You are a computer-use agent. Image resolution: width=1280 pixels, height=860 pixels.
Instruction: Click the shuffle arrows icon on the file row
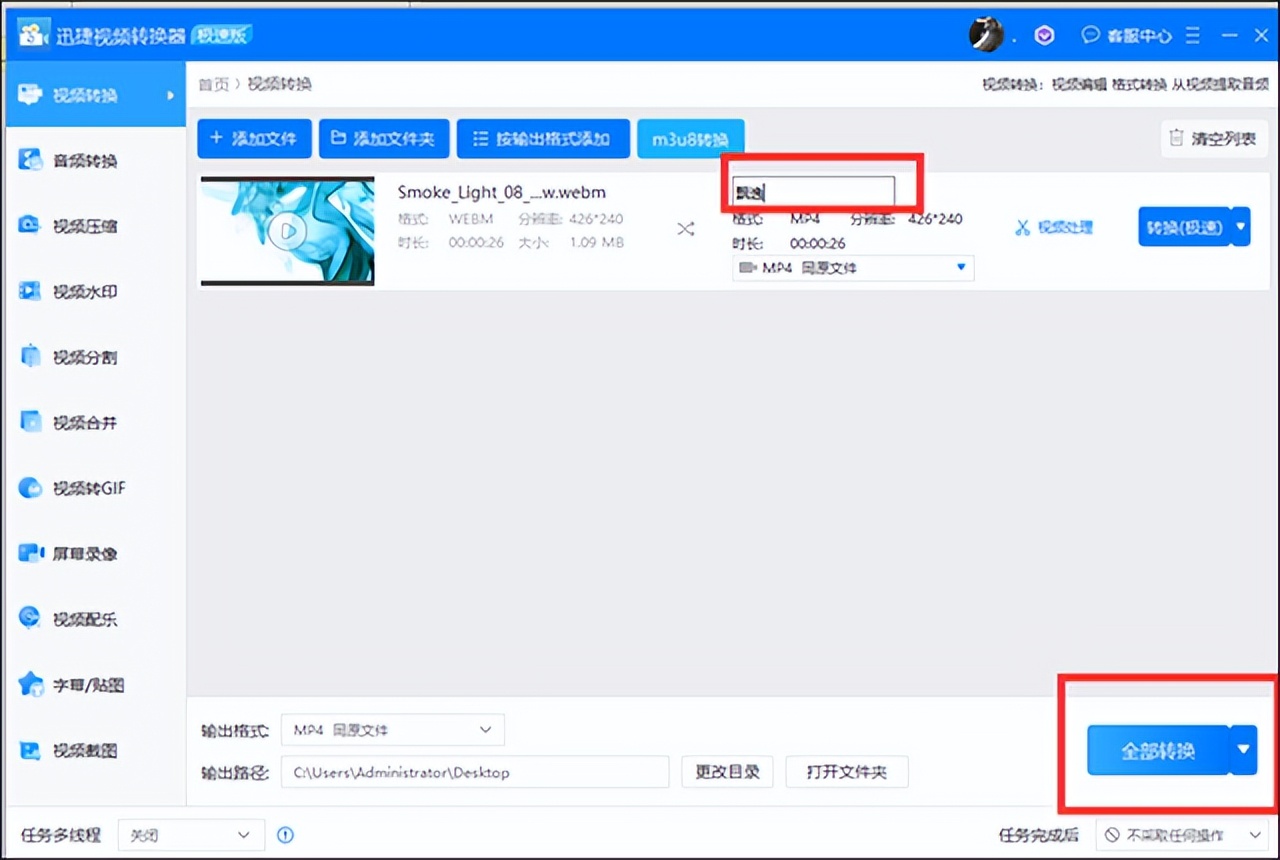[x=685, y=228]
